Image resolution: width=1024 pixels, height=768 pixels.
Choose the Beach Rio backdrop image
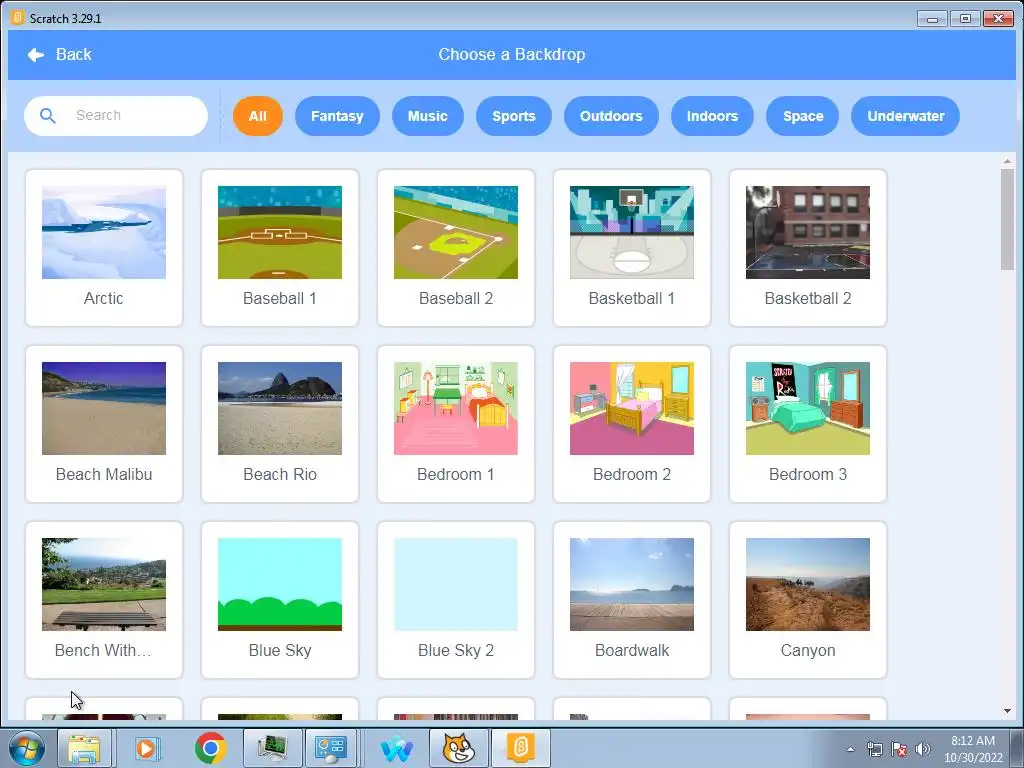click(x=280, y=408)
